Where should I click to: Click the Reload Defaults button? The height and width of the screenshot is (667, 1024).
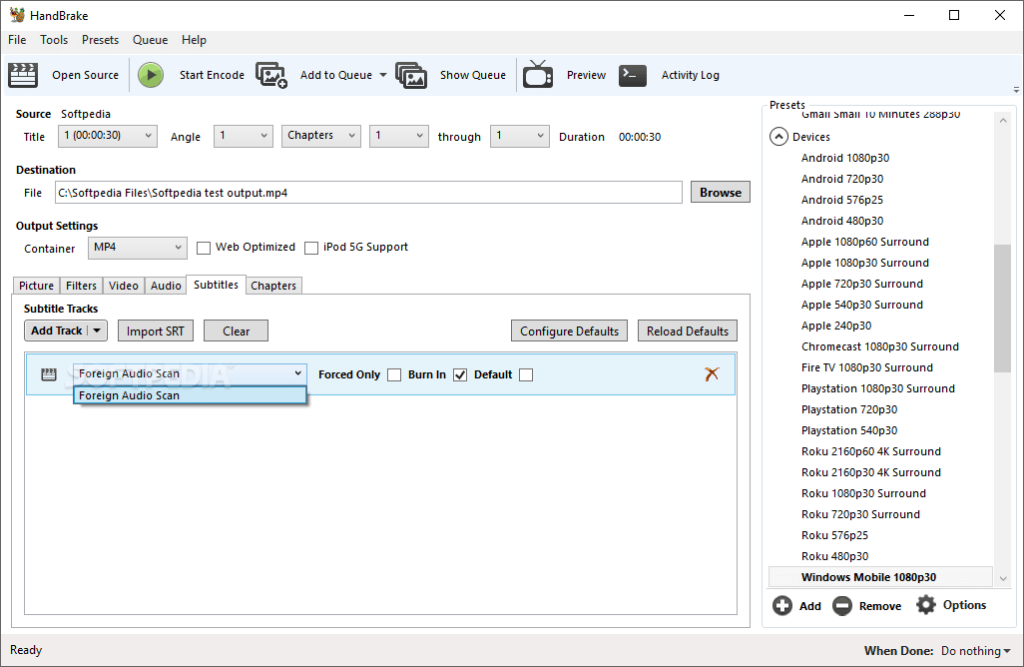[x=688, y=331]
